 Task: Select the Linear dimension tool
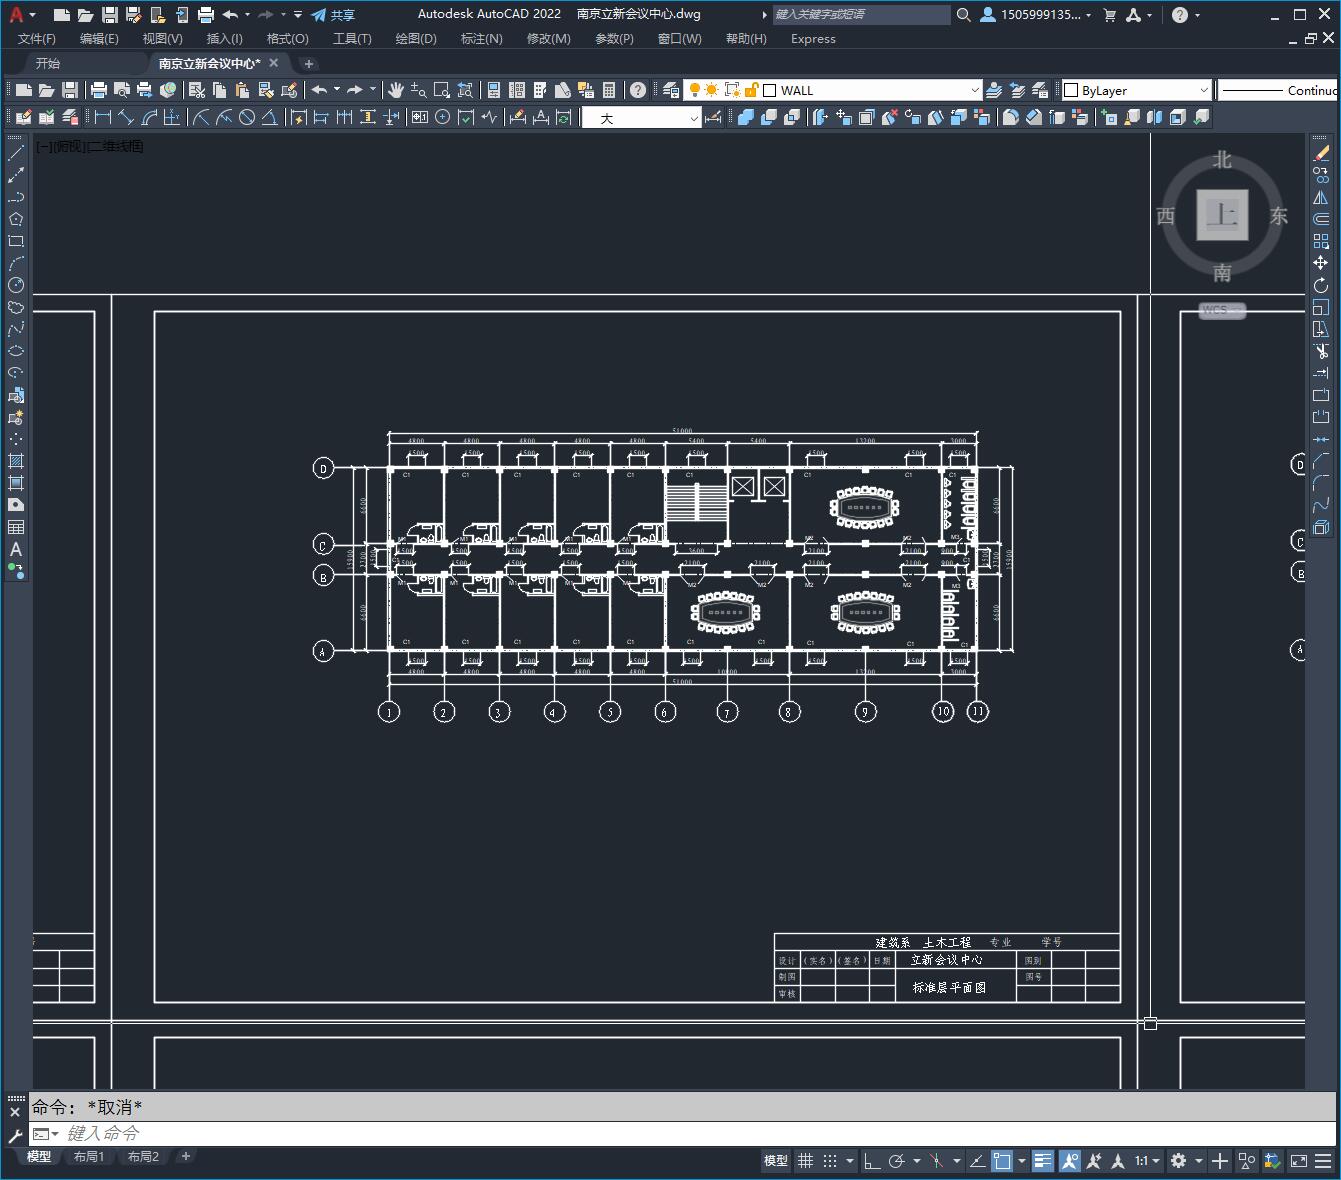(x=102, y=117)
